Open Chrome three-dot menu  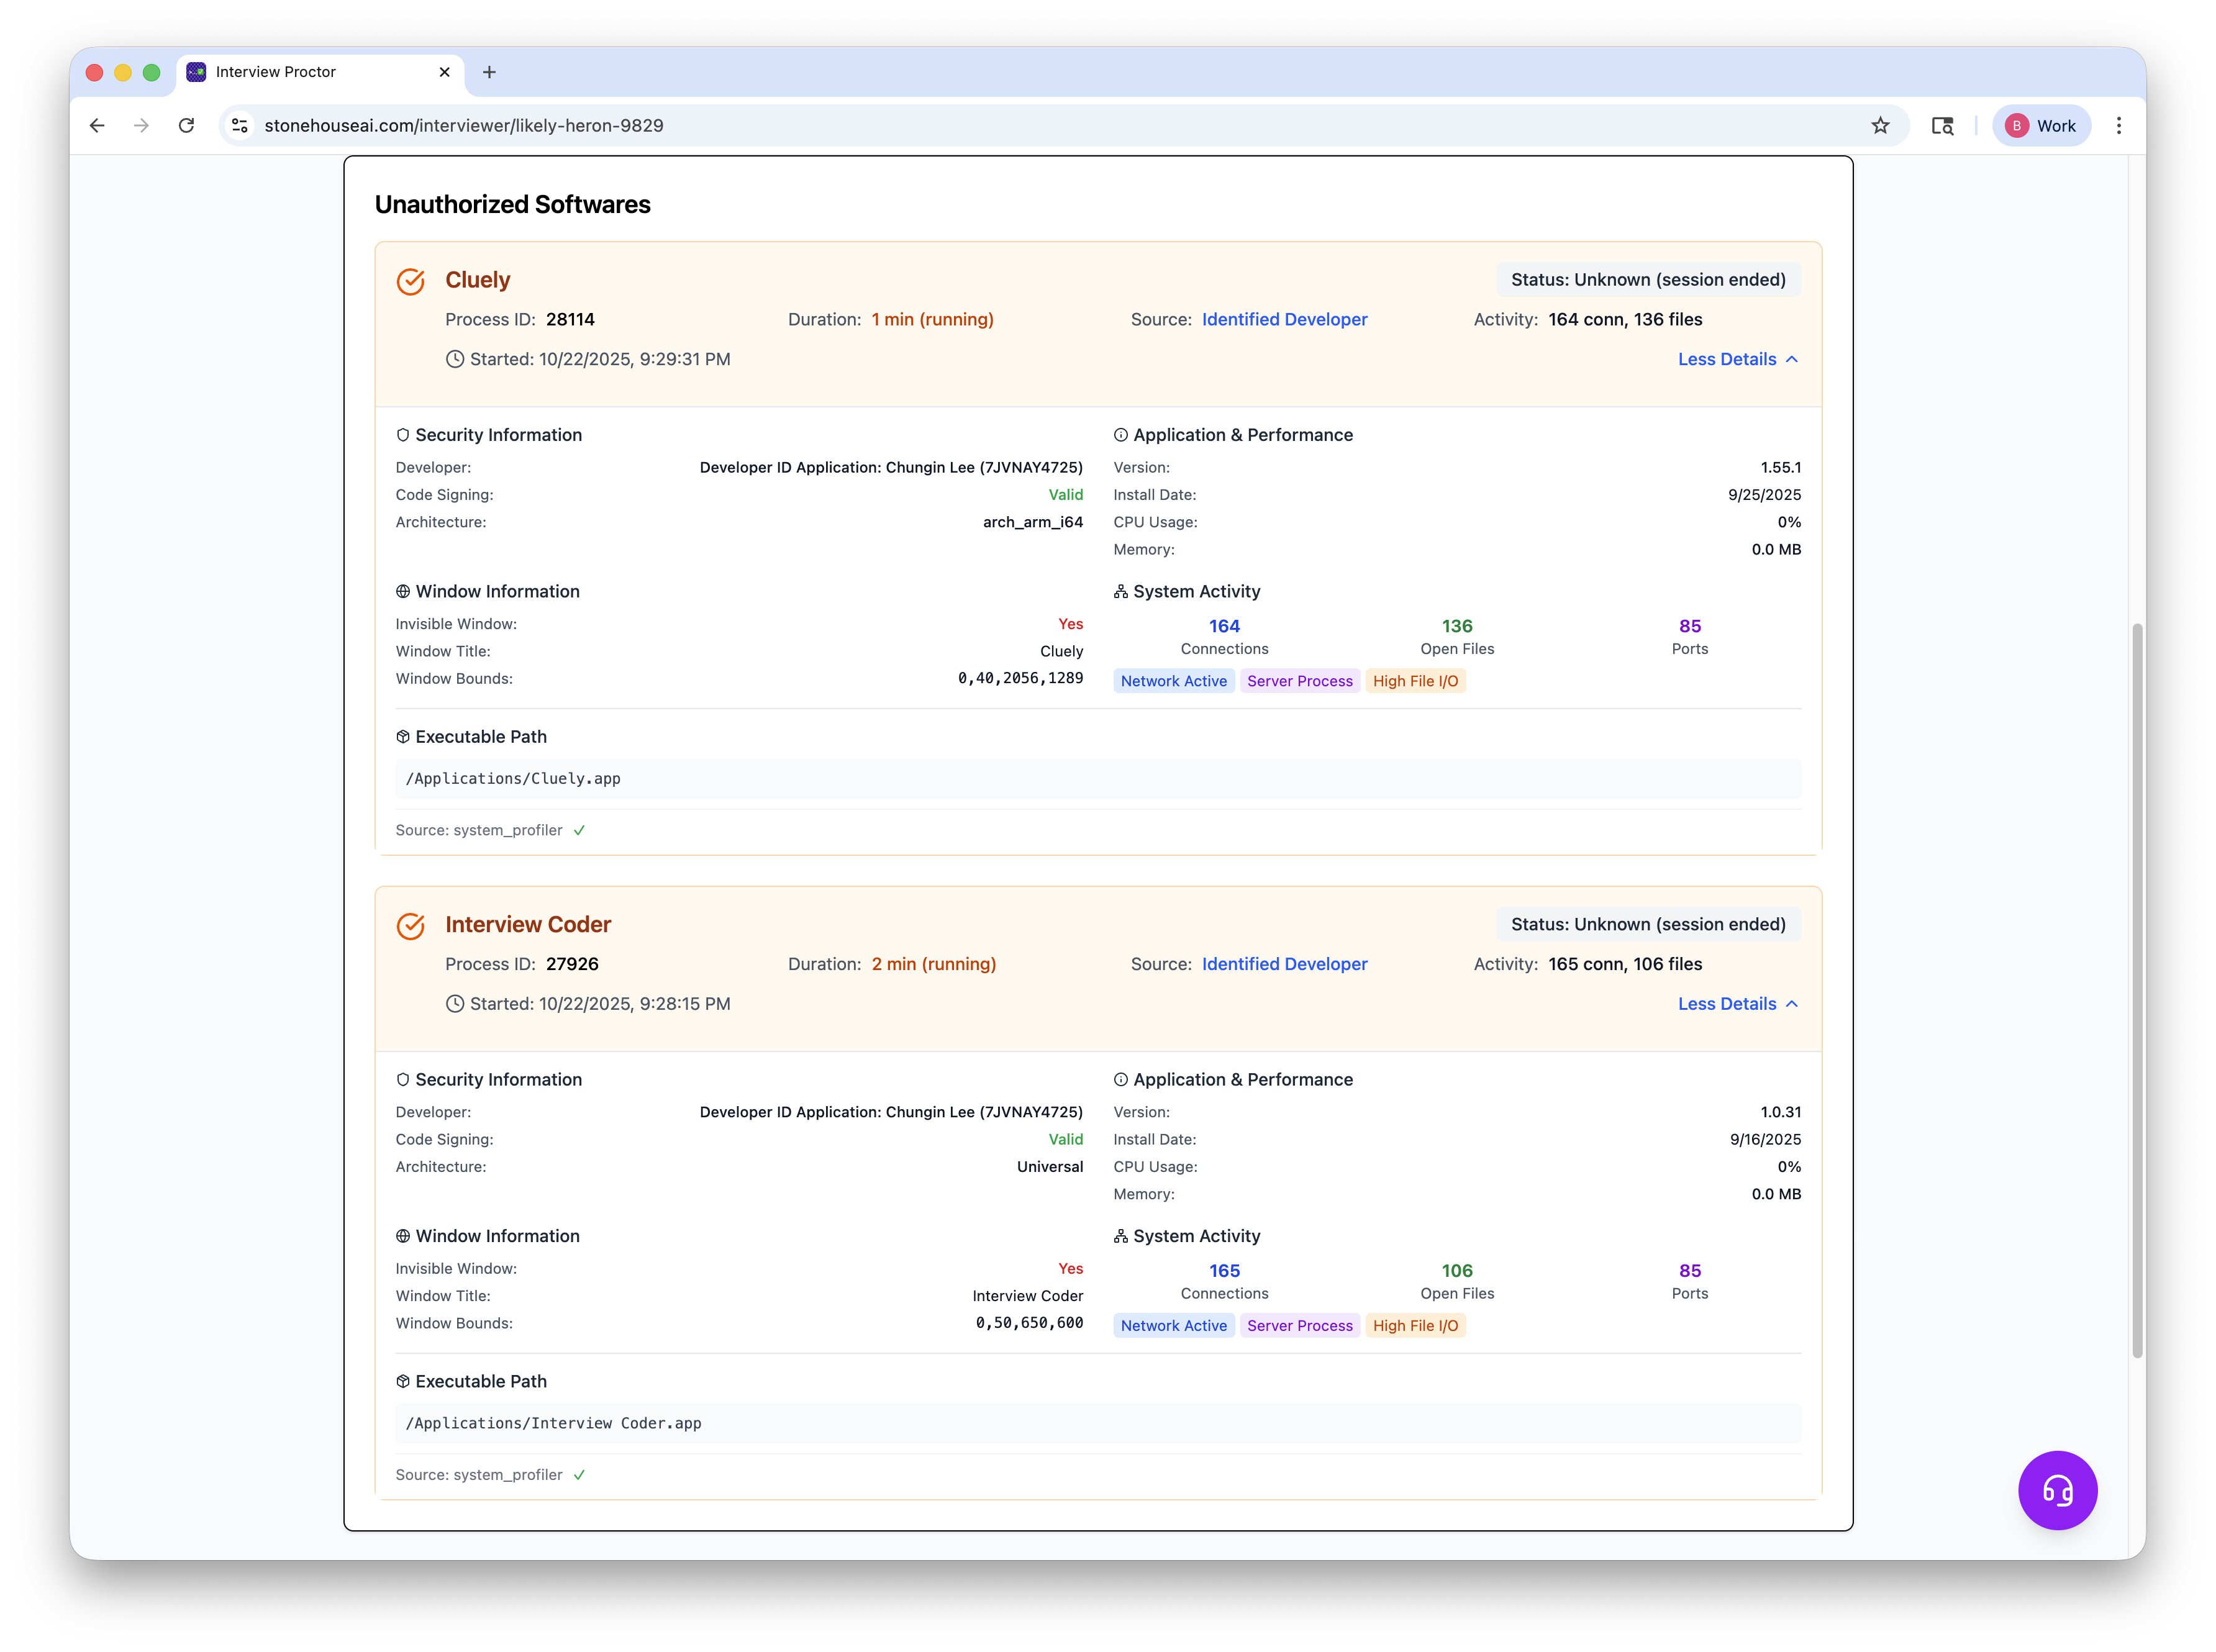(x=2118, y=125)
